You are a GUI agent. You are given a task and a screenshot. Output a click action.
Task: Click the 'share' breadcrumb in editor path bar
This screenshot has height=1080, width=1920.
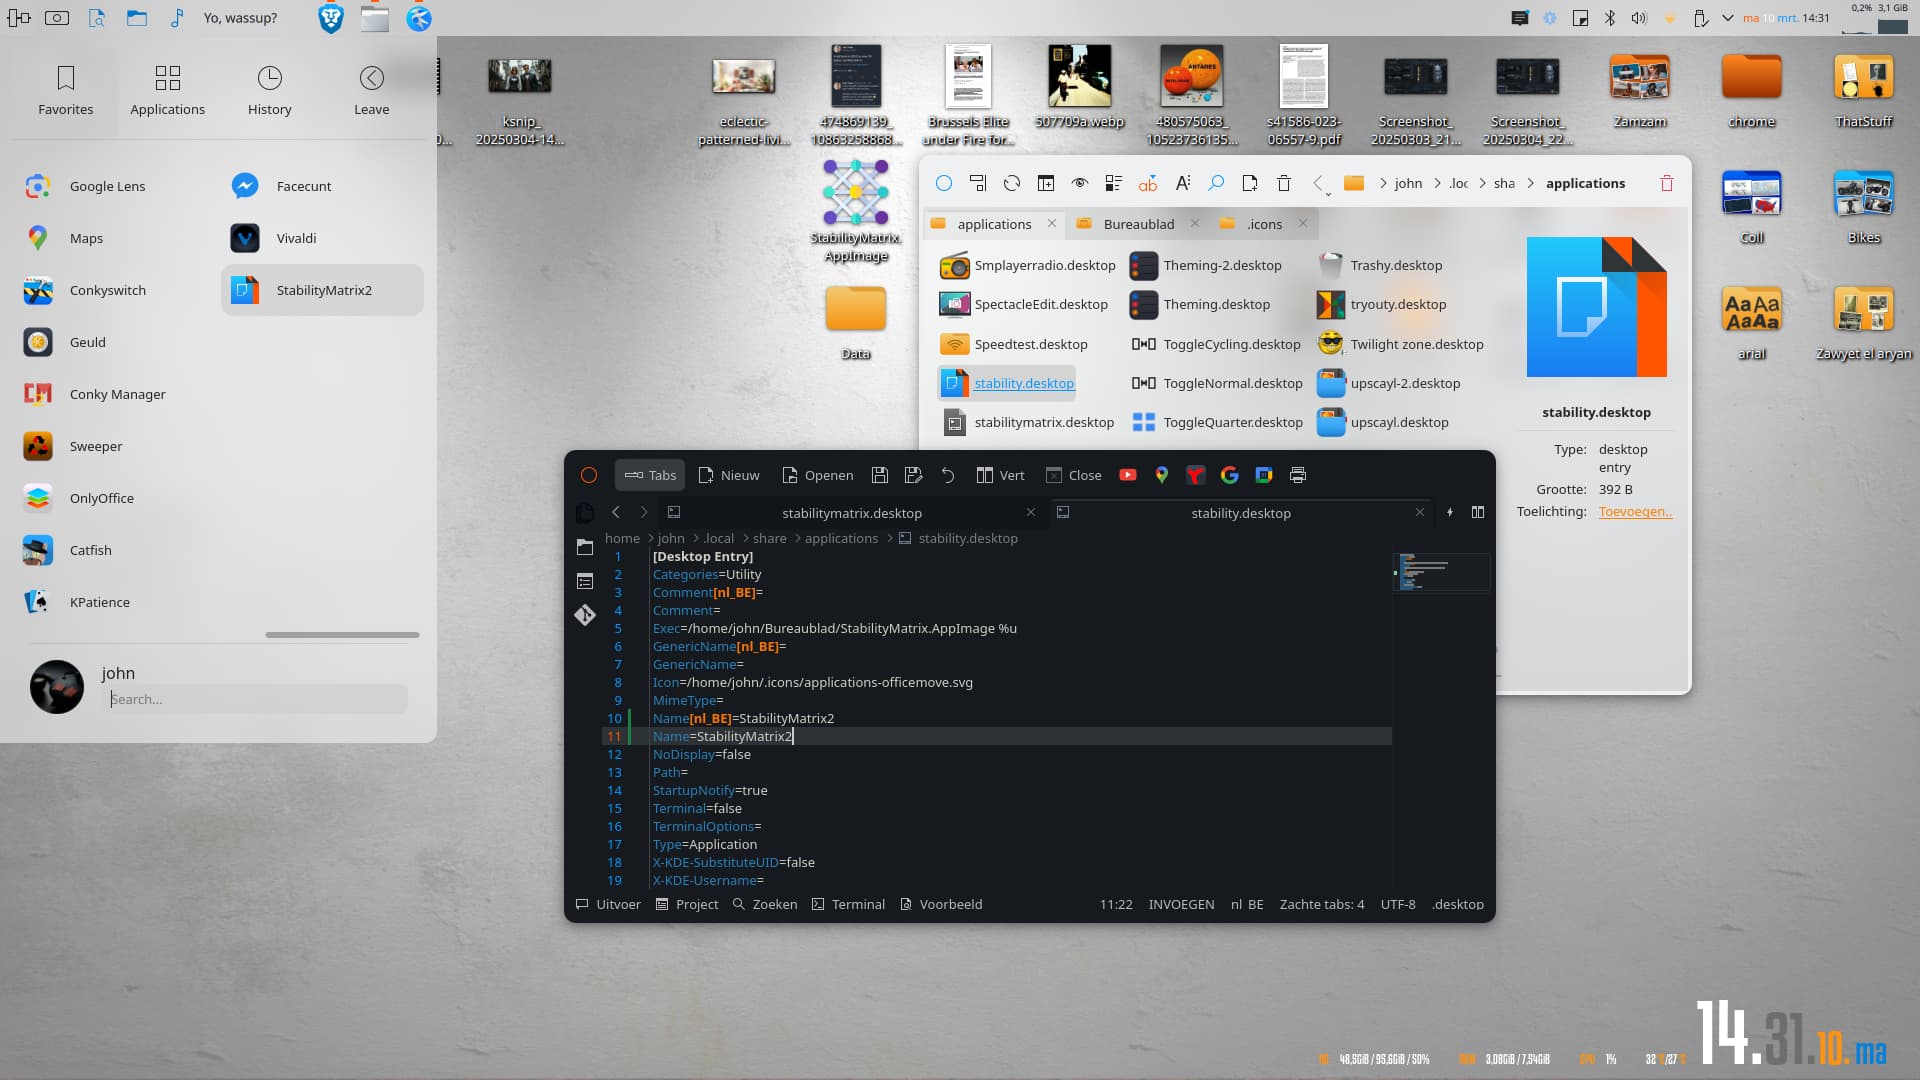pos(769,538)
